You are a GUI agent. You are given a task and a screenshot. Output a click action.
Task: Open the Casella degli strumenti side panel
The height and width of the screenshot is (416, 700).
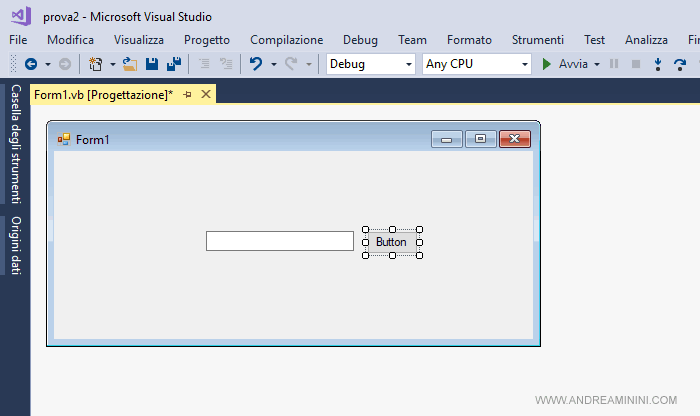(15, 144)
